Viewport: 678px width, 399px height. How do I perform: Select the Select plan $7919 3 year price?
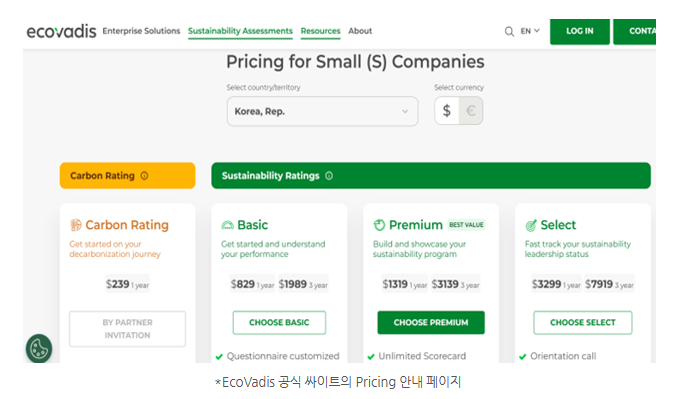tap(609, 284)
